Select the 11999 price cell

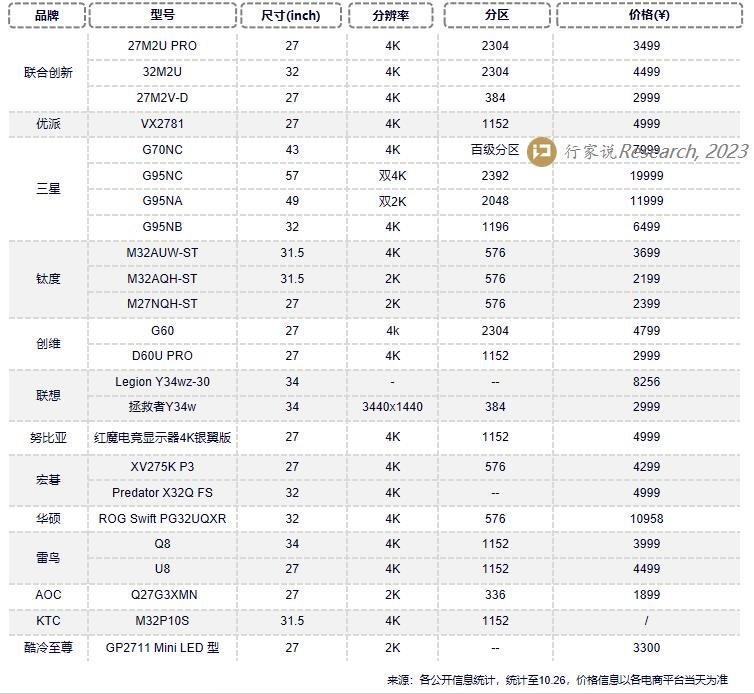tap(647, 201)
